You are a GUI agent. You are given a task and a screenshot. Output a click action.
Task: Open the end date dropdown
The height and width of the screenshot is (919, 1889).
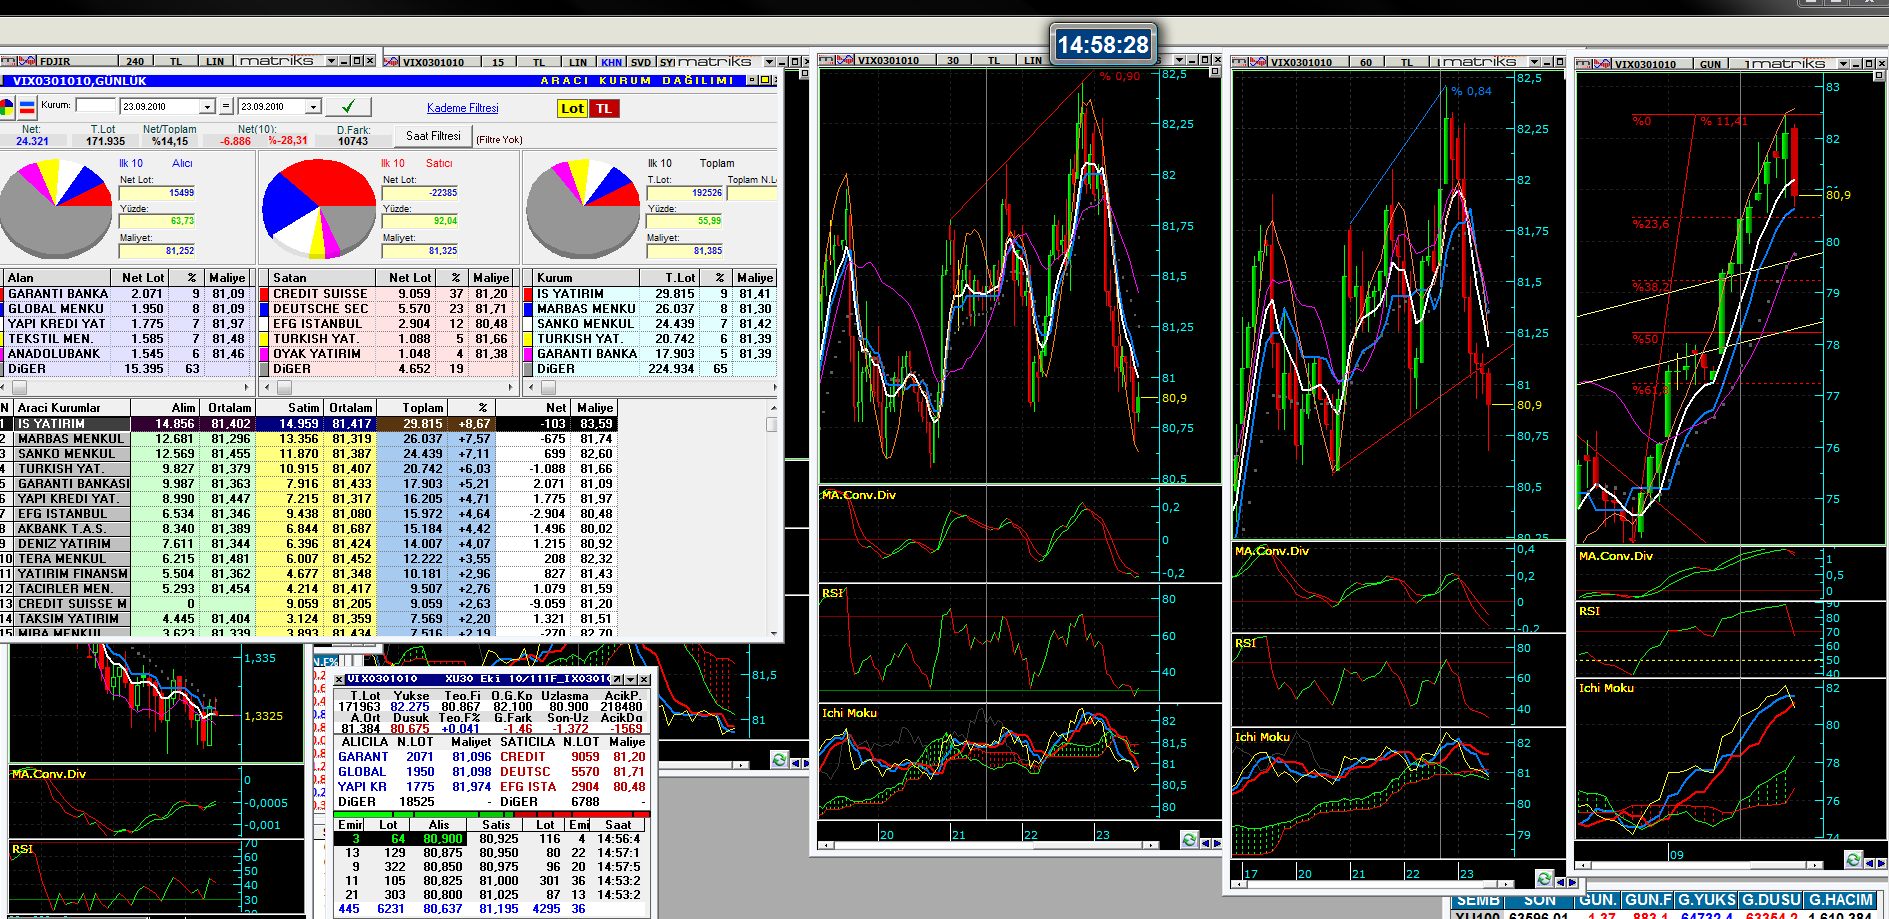312,106
